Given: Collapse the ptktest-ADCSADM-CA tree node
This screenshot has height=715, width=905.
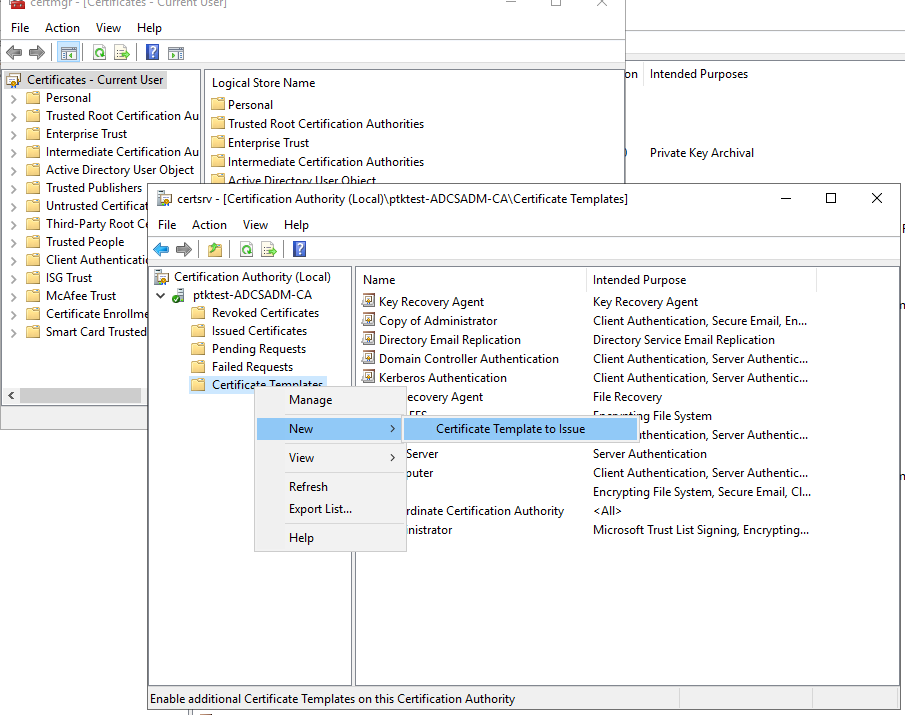Looking at the screenshot, I should [x=160, y=295].
